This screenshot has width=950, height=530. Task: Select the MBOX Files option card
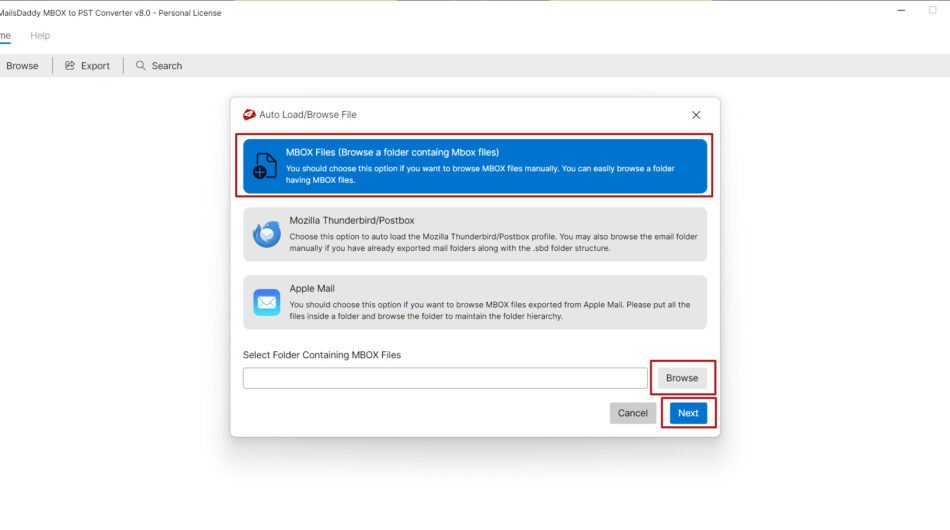pyautogui.click(x=474, y=166)
